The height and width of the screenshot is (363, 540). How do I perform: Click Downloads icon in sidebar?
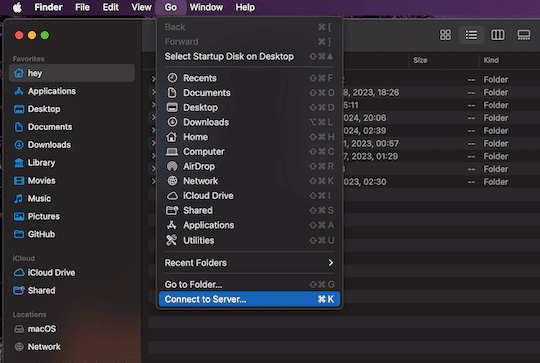click(19, 145)
